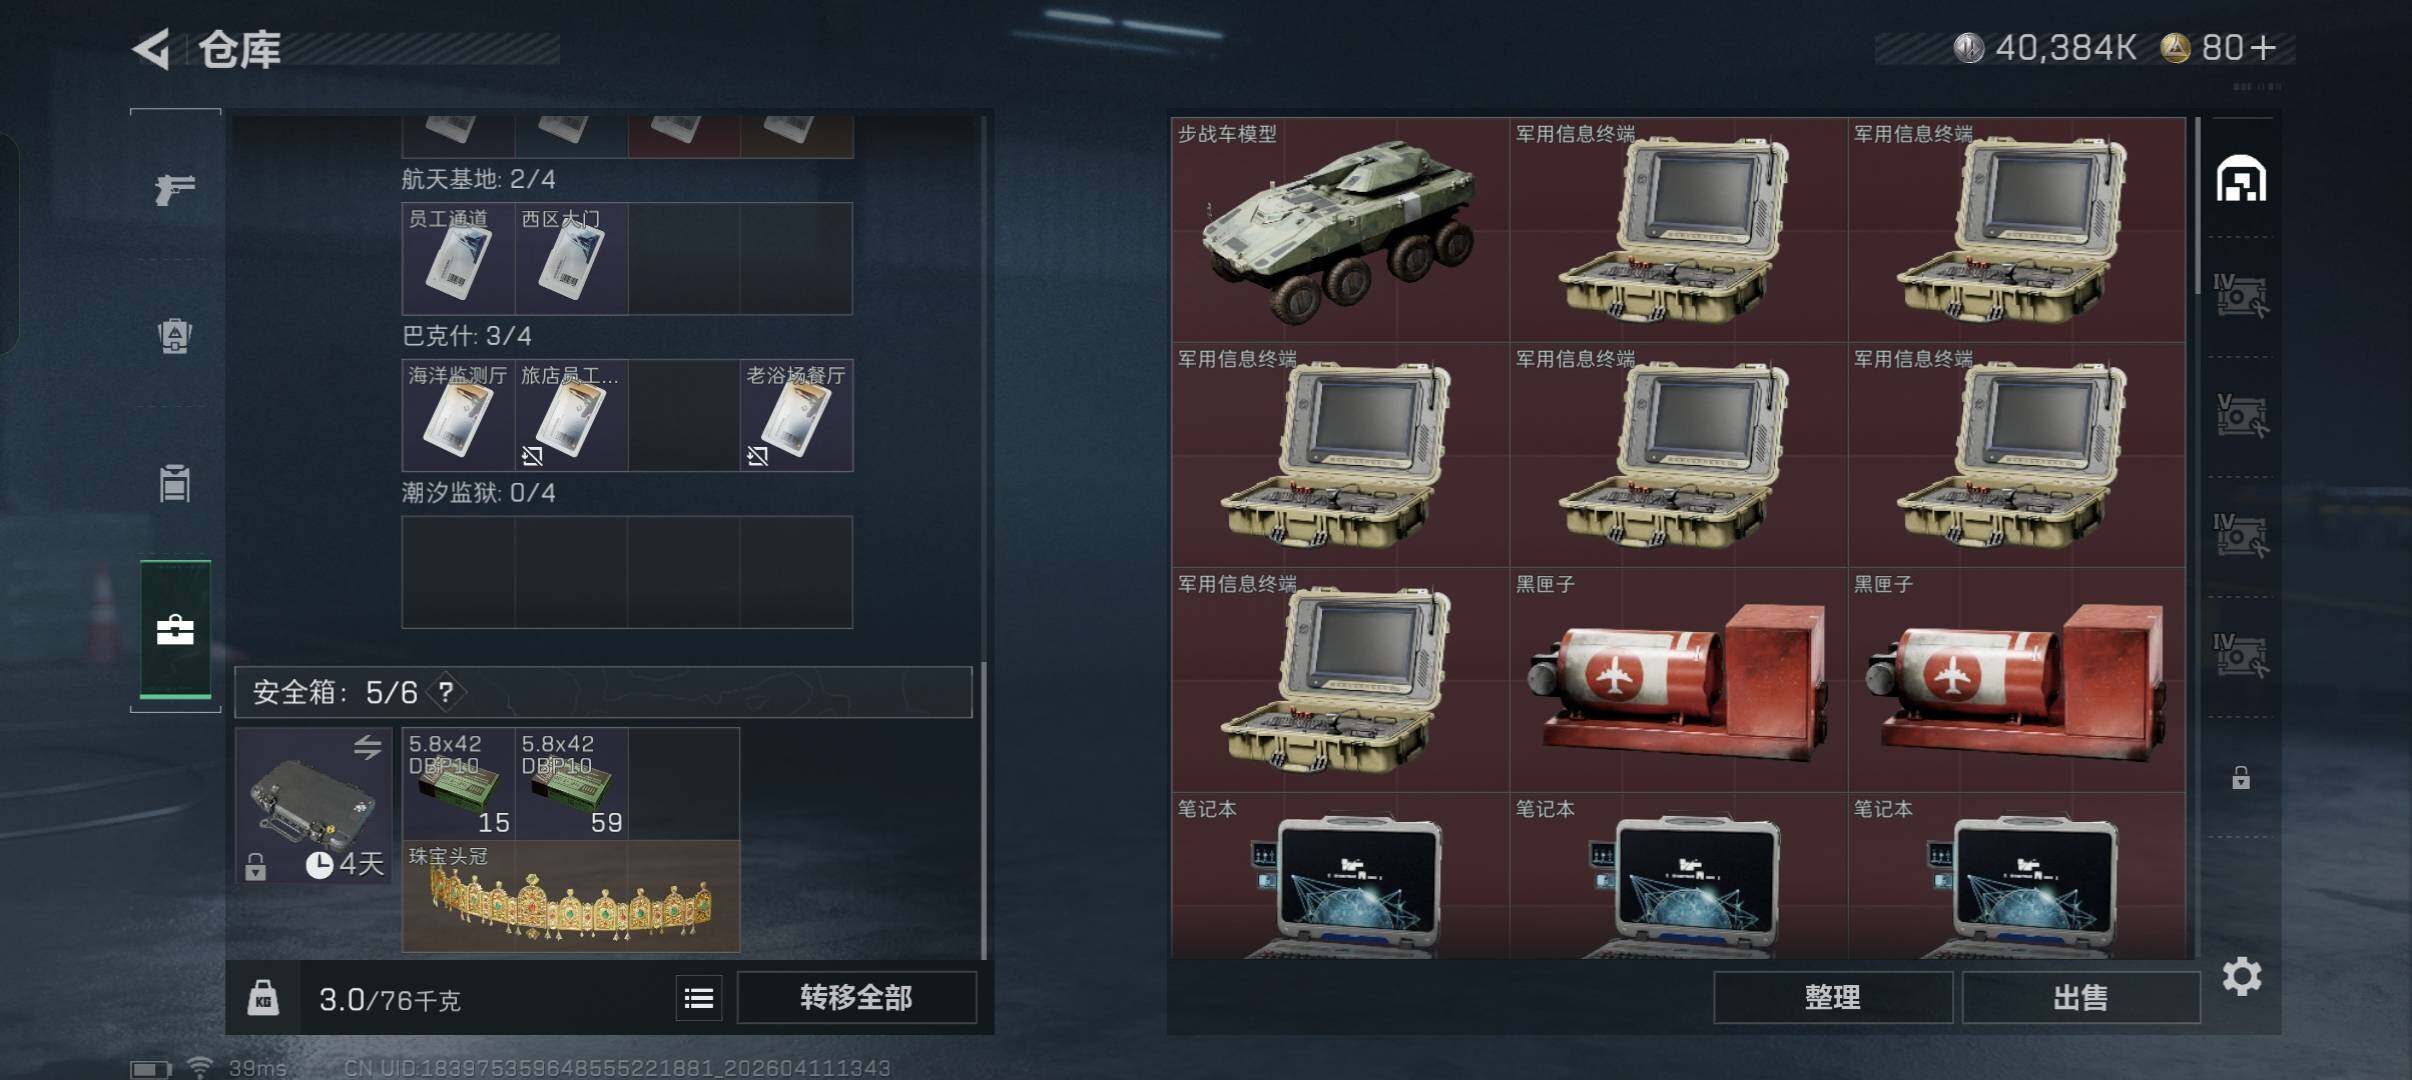The height and width of the screenshot is (1080, 2412).
Task: Toggle the swap arrows on the safe box
Action: tap(367, 747)
